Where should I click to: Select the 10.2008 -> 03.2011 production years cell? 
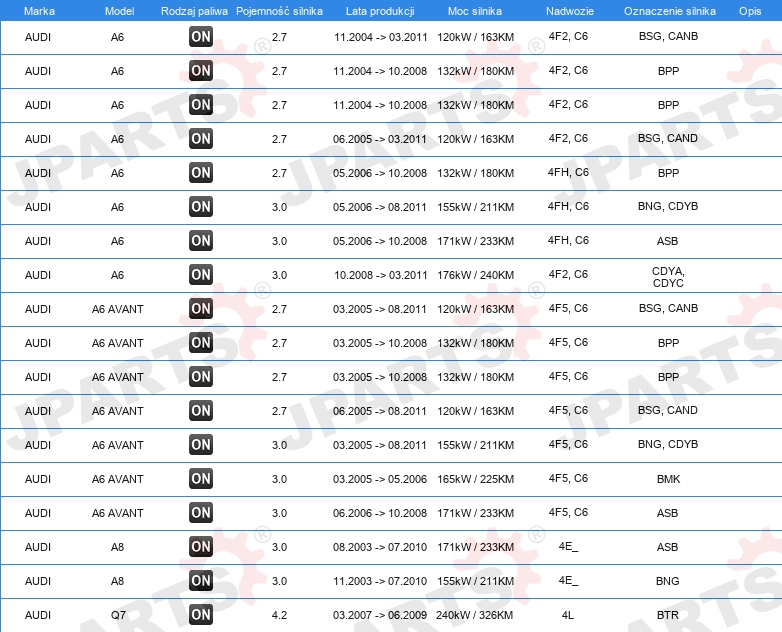coord(381,275)
